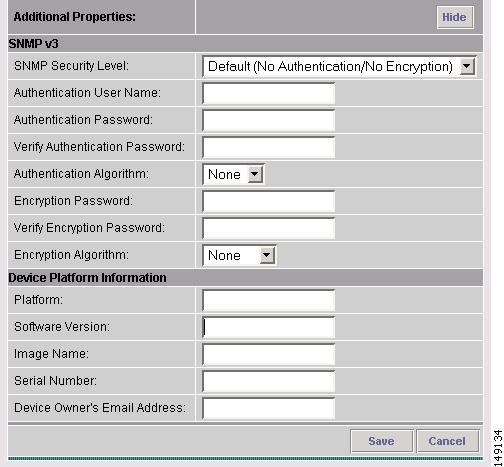Viewport: 504px width, 467px height.
Task: Focus the Authentication Password field
Action: [x=269, y=120]
